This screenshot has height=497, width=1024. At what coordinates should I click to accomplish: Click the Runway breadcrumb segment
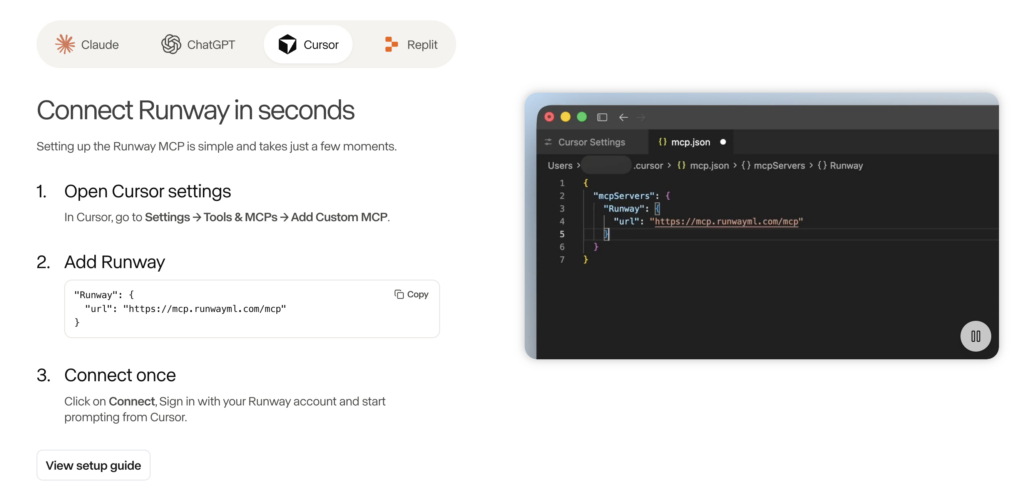840,166
